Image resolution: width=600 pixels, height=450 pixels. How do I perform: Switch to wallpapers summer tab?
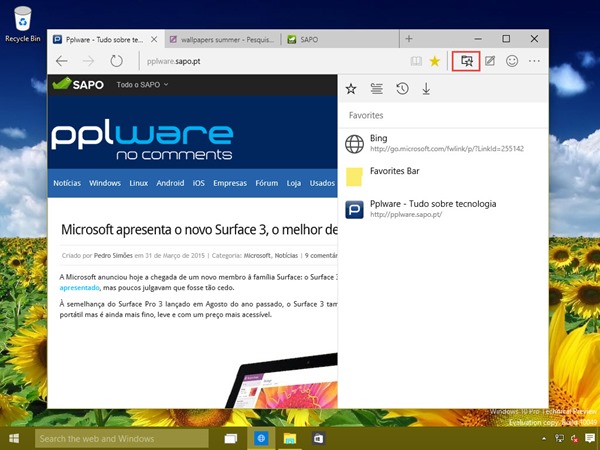[223, 39]
